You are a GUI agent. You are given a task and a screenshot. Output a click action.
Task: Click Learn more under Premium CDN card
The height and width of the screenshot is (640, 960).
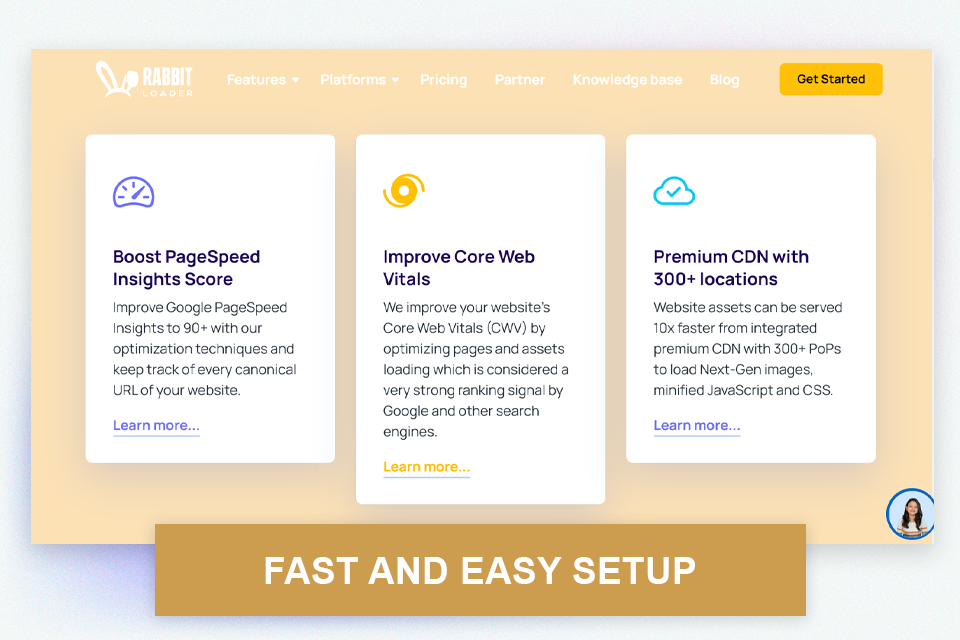tap(696, 425)
